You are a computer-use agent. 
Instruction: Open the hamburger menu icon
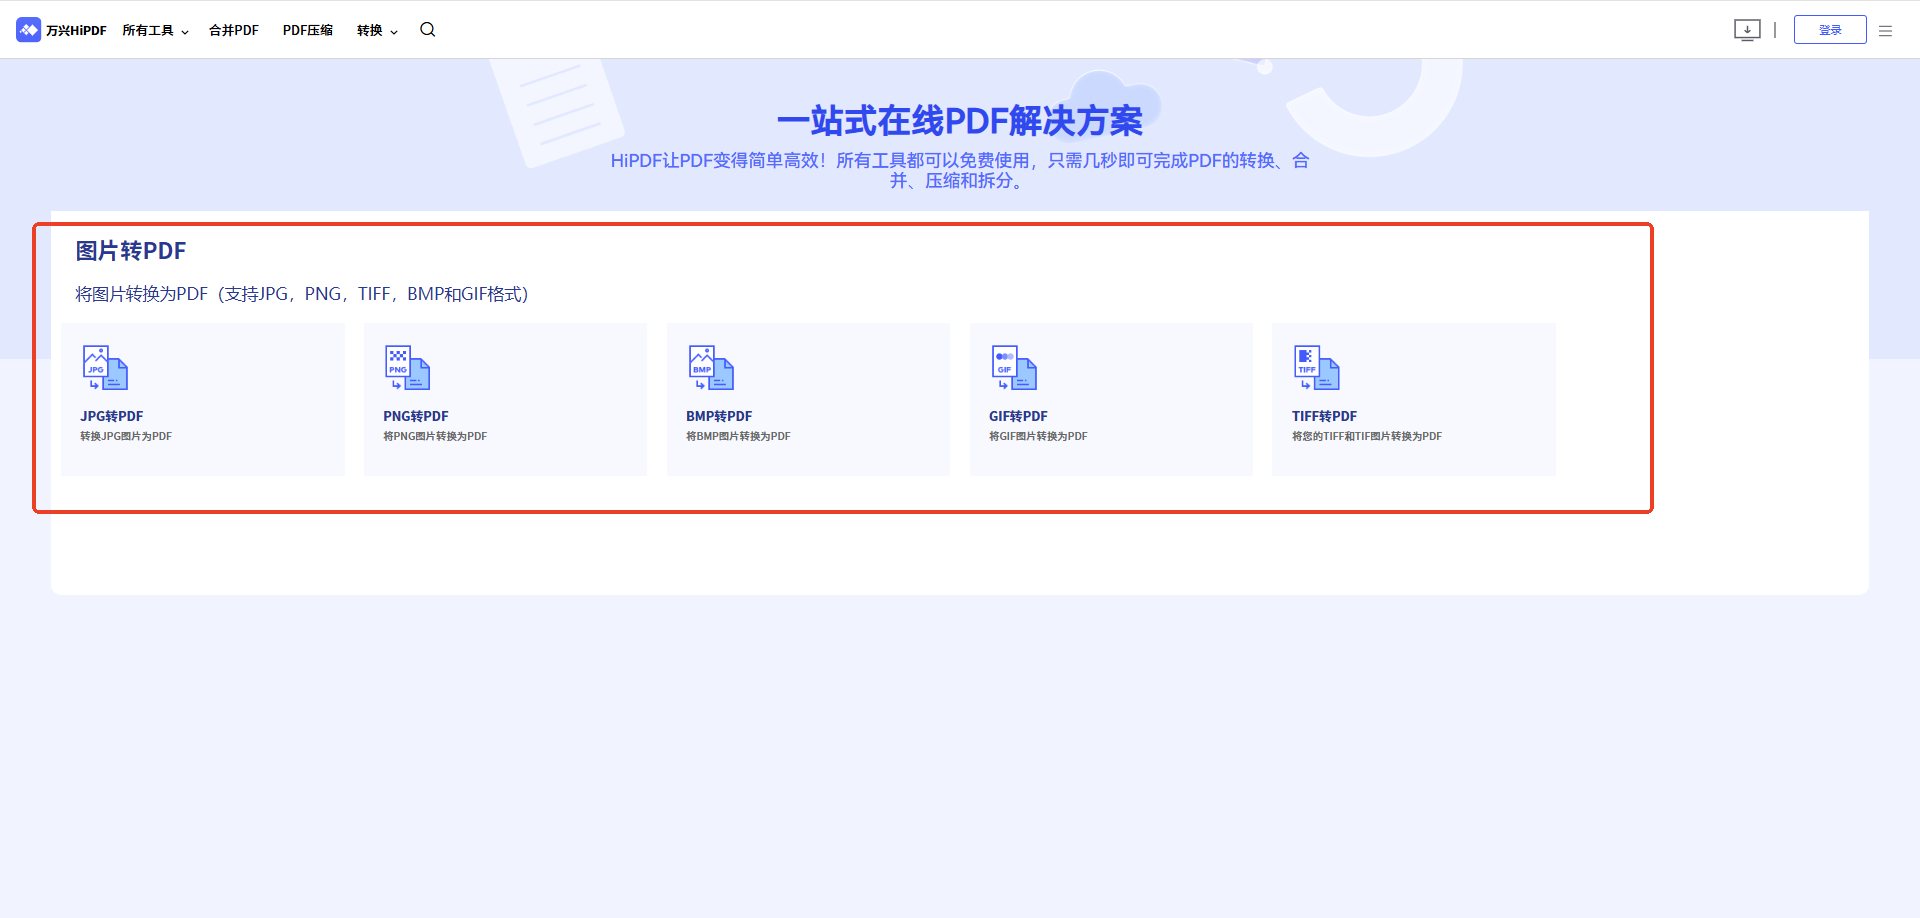1886,30
